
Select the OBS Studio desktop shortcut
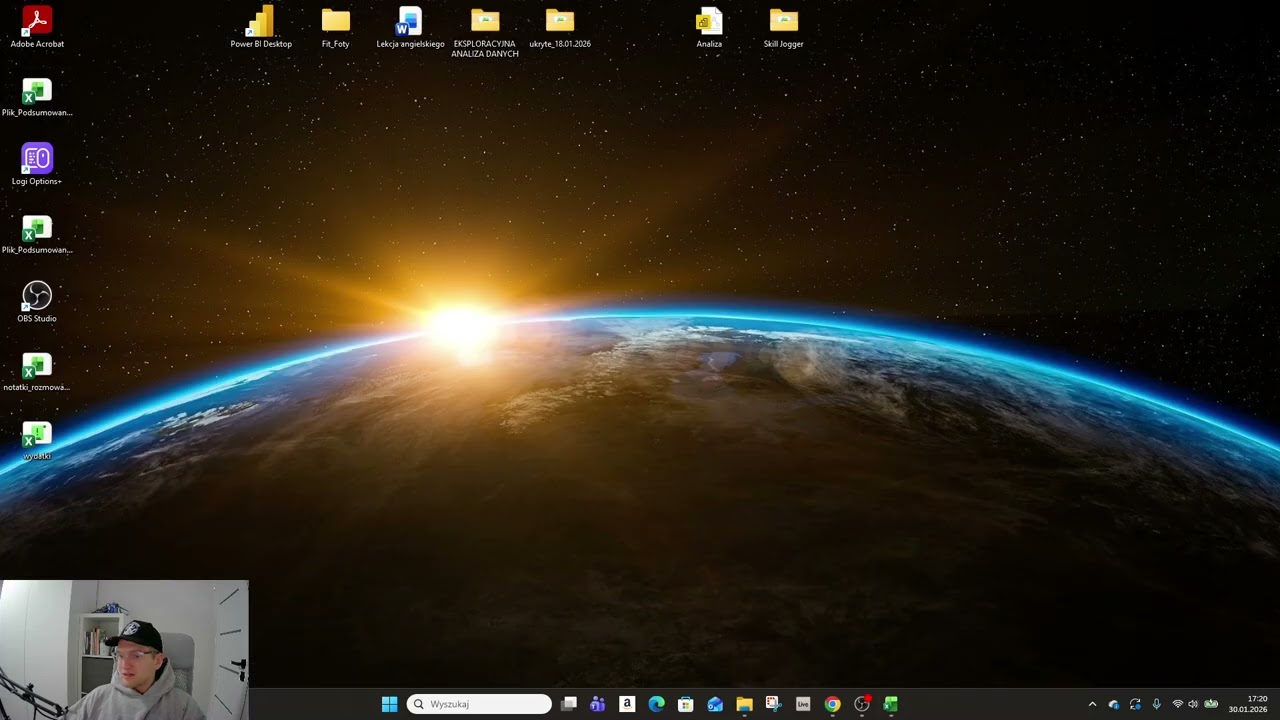(x=37, y=301)
